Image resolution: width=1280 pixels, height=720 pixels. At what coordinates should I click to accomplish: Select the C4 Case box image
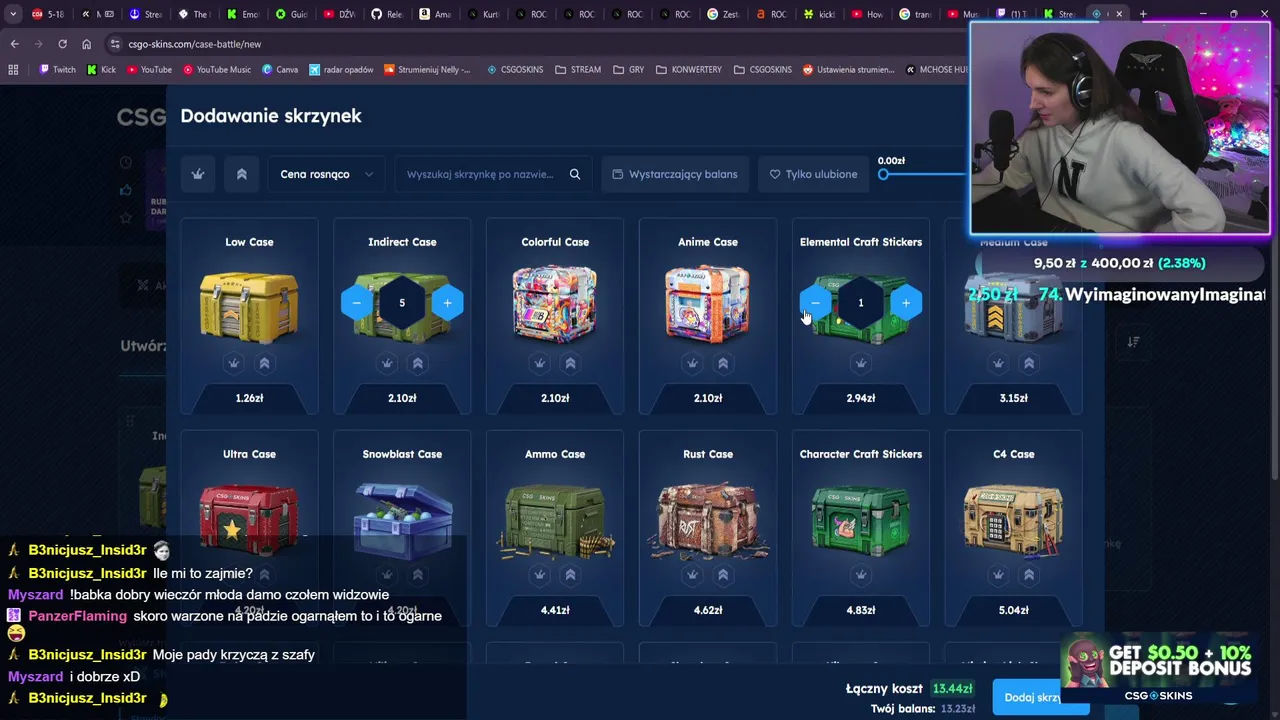pyautogui.click(x=1014, y=520)
